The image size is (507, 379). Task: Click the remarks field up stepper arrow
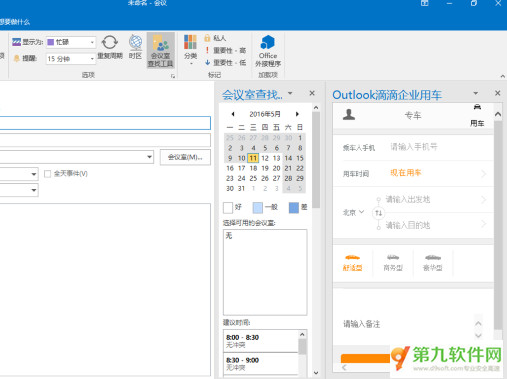(x=478, y=323)
